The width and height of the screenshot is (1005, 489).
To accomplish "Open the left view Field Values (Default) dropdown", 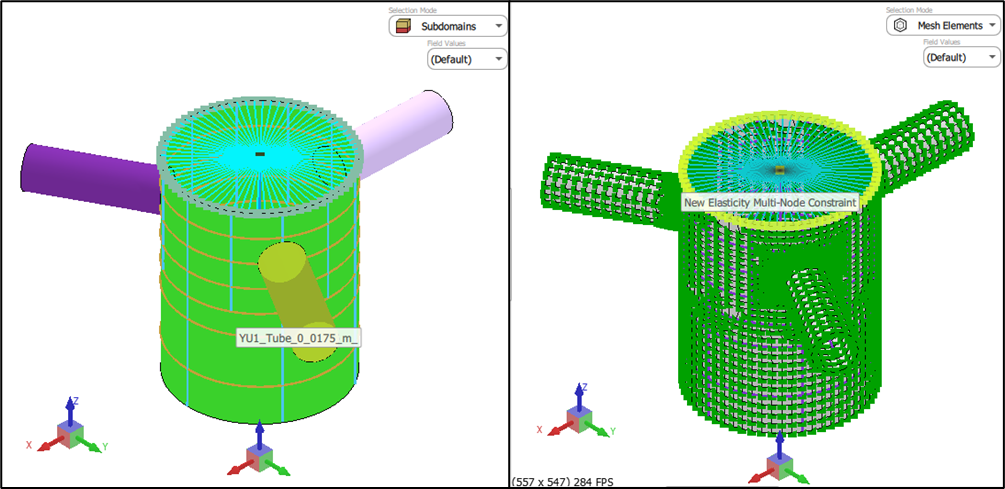I will pos(467,59).
